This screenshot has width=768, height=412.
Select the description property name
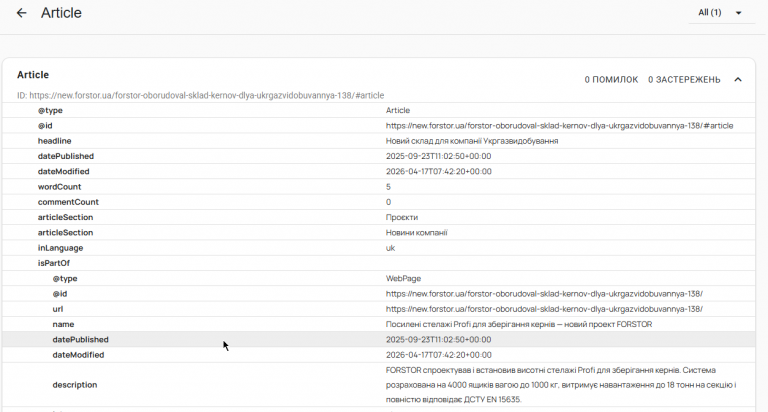point(74,385)
